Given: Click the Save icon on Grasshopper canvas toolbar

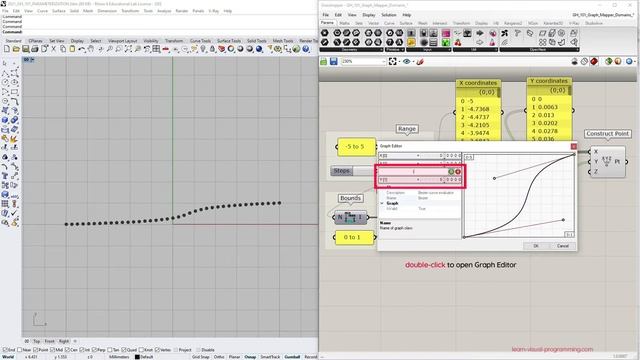Looking at the screenshot, I should [x=333, y=61].
